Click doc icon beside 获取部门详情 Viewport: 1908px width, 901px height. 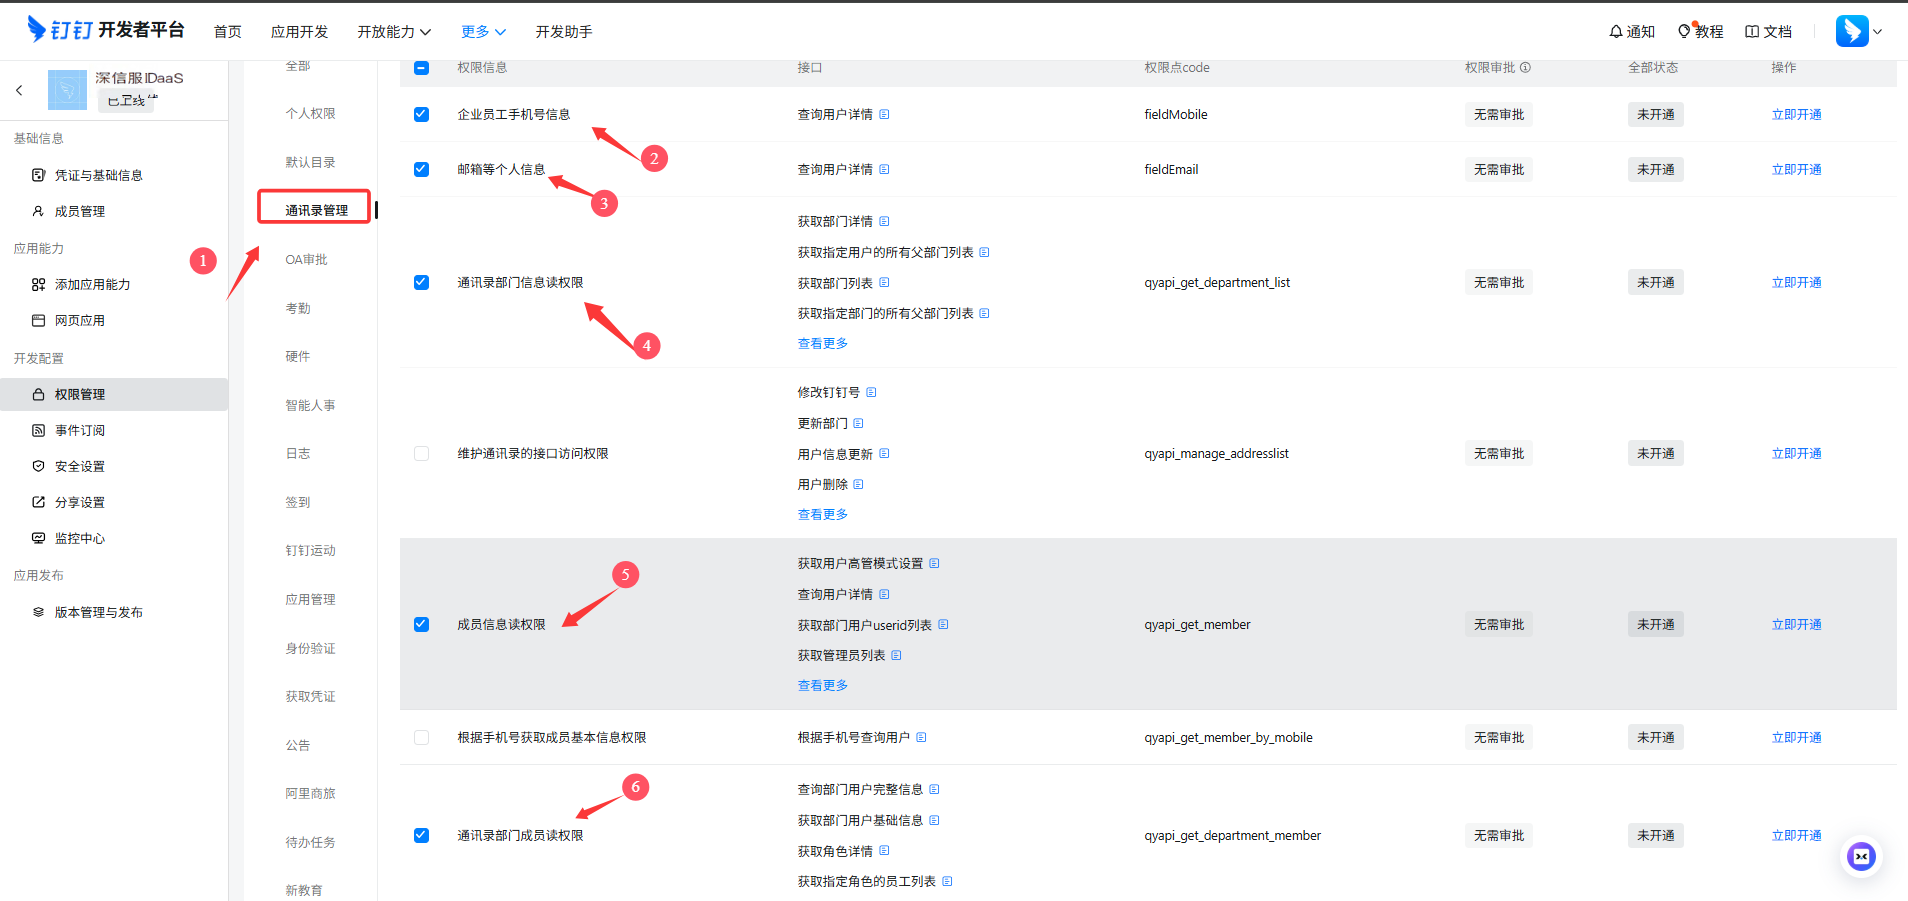click(x=884, y=222)
